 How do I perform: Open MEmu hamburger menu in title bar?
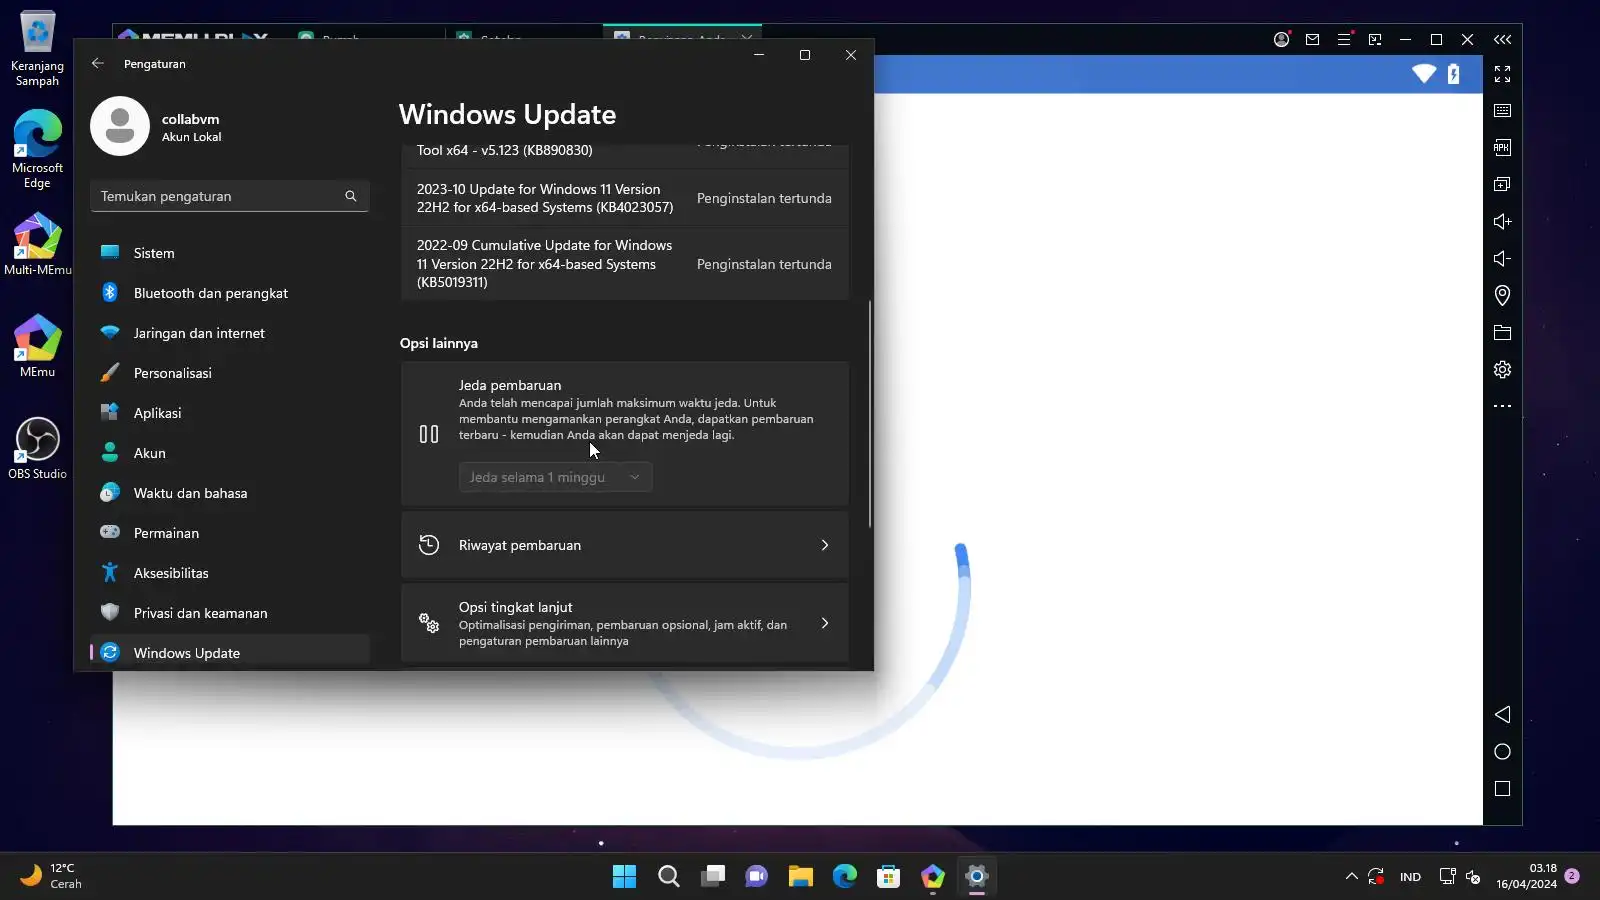[x=1344, y=39]
